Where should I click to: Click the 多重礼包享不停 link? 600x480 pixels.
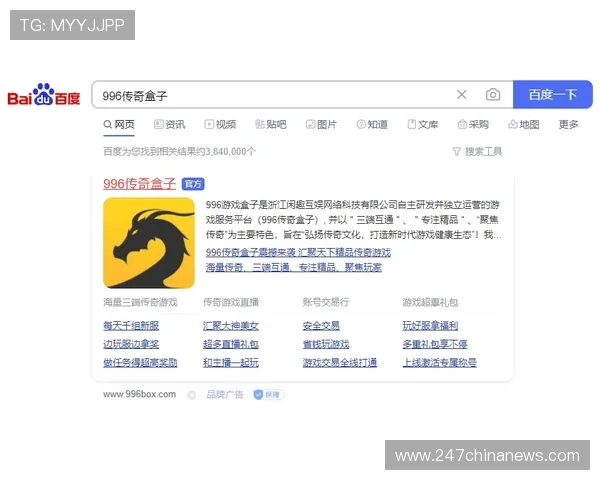tap(435, 344)
